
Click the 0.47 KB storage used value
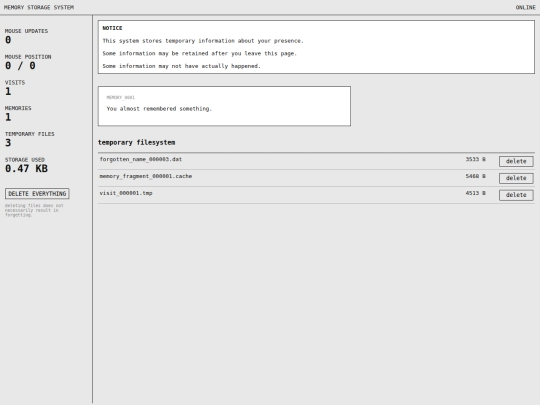[26, 168]
